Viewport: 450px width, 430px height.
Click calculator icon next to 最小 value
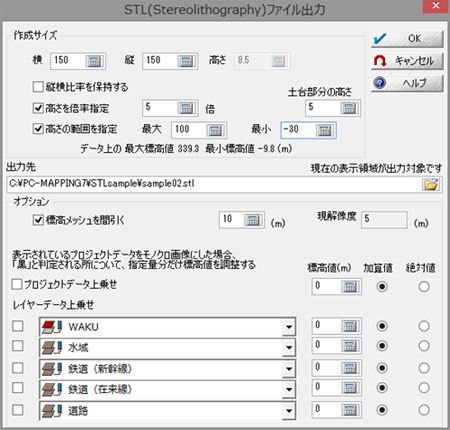coord(324,130)
